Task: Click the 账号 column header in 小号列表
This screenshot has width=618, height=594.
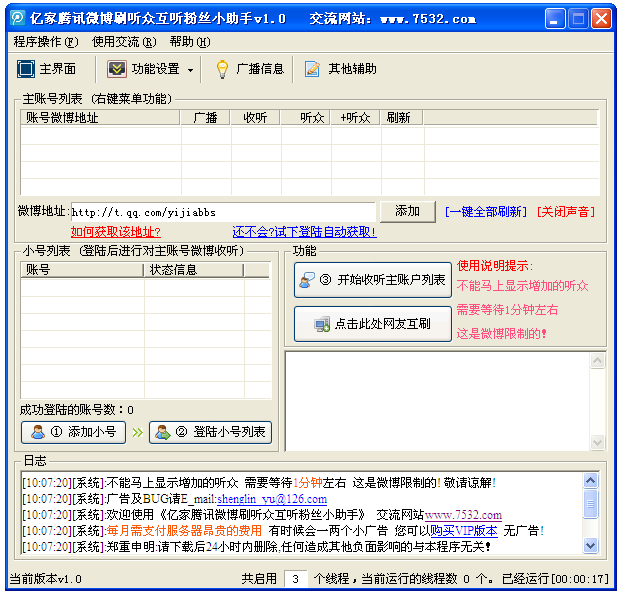Action: point(82,270)
